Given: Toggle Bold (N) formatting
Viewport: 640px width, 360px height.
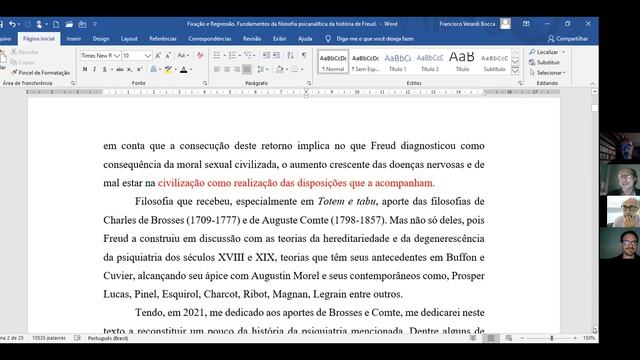Looking at the screenshot, I should (x=85, y=69).
